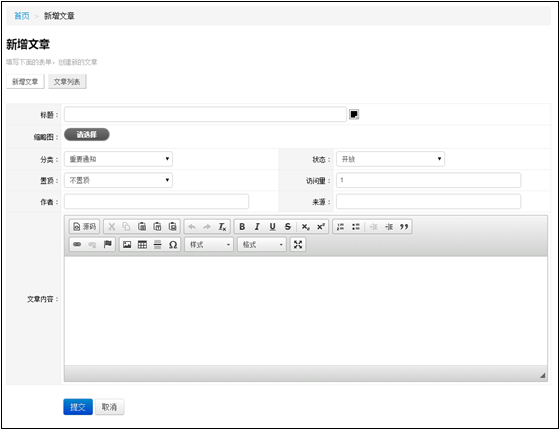Toggle bold formatting in the editor
This screenshot has height=430, width=560.
[x=242, y=226]
